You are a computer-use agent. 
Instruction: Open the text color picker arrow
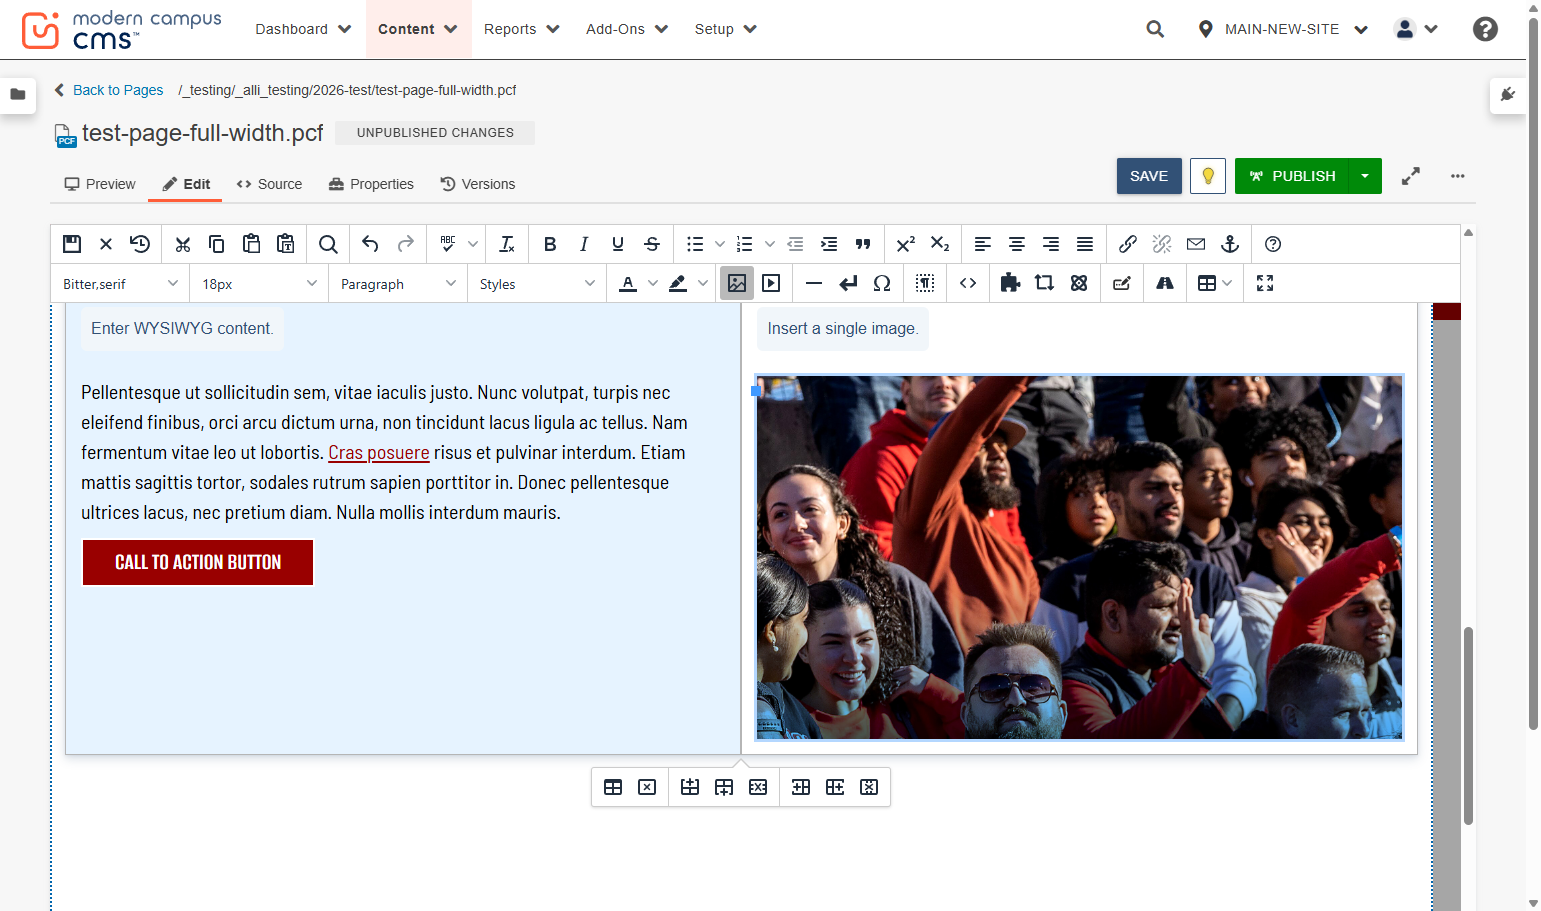coord(653,283)
